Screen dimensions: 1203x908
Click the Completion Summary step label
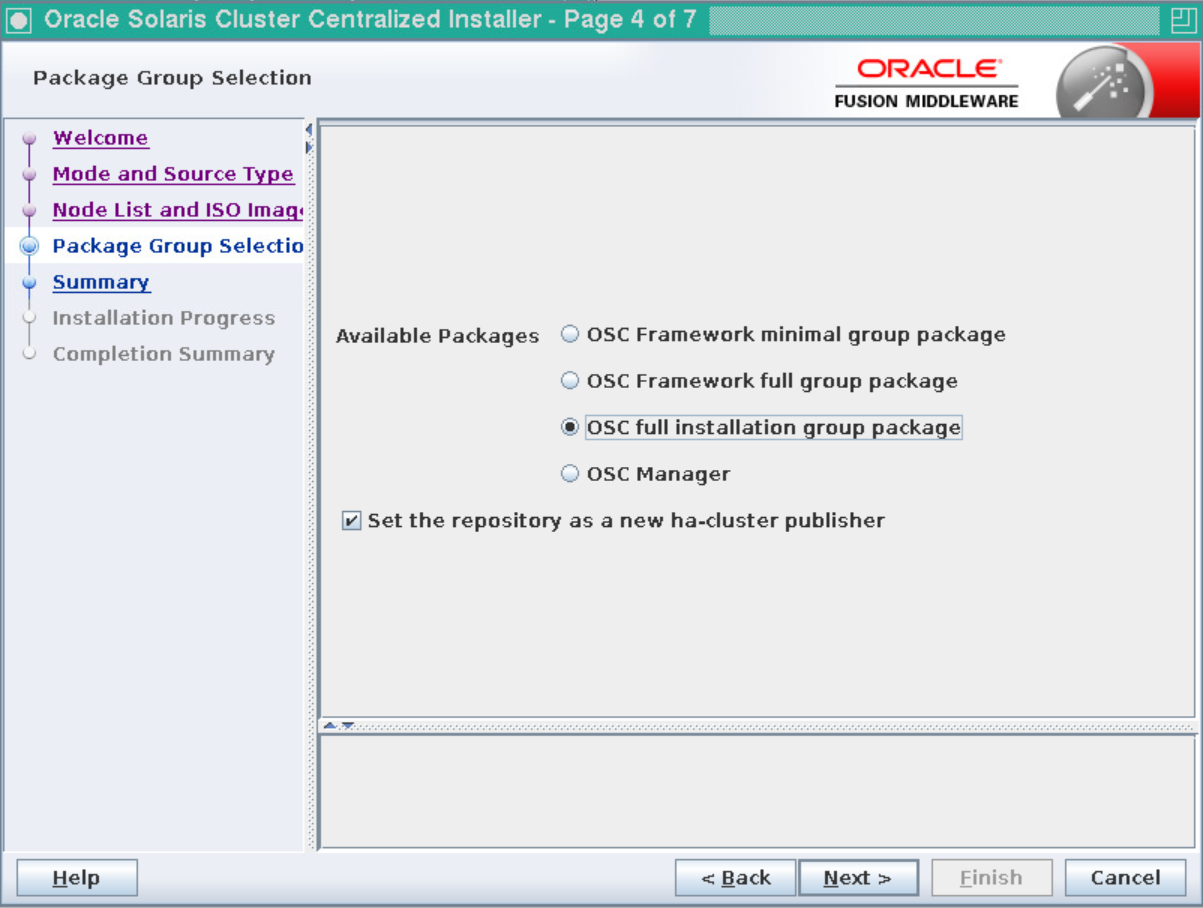pos(164,354)
